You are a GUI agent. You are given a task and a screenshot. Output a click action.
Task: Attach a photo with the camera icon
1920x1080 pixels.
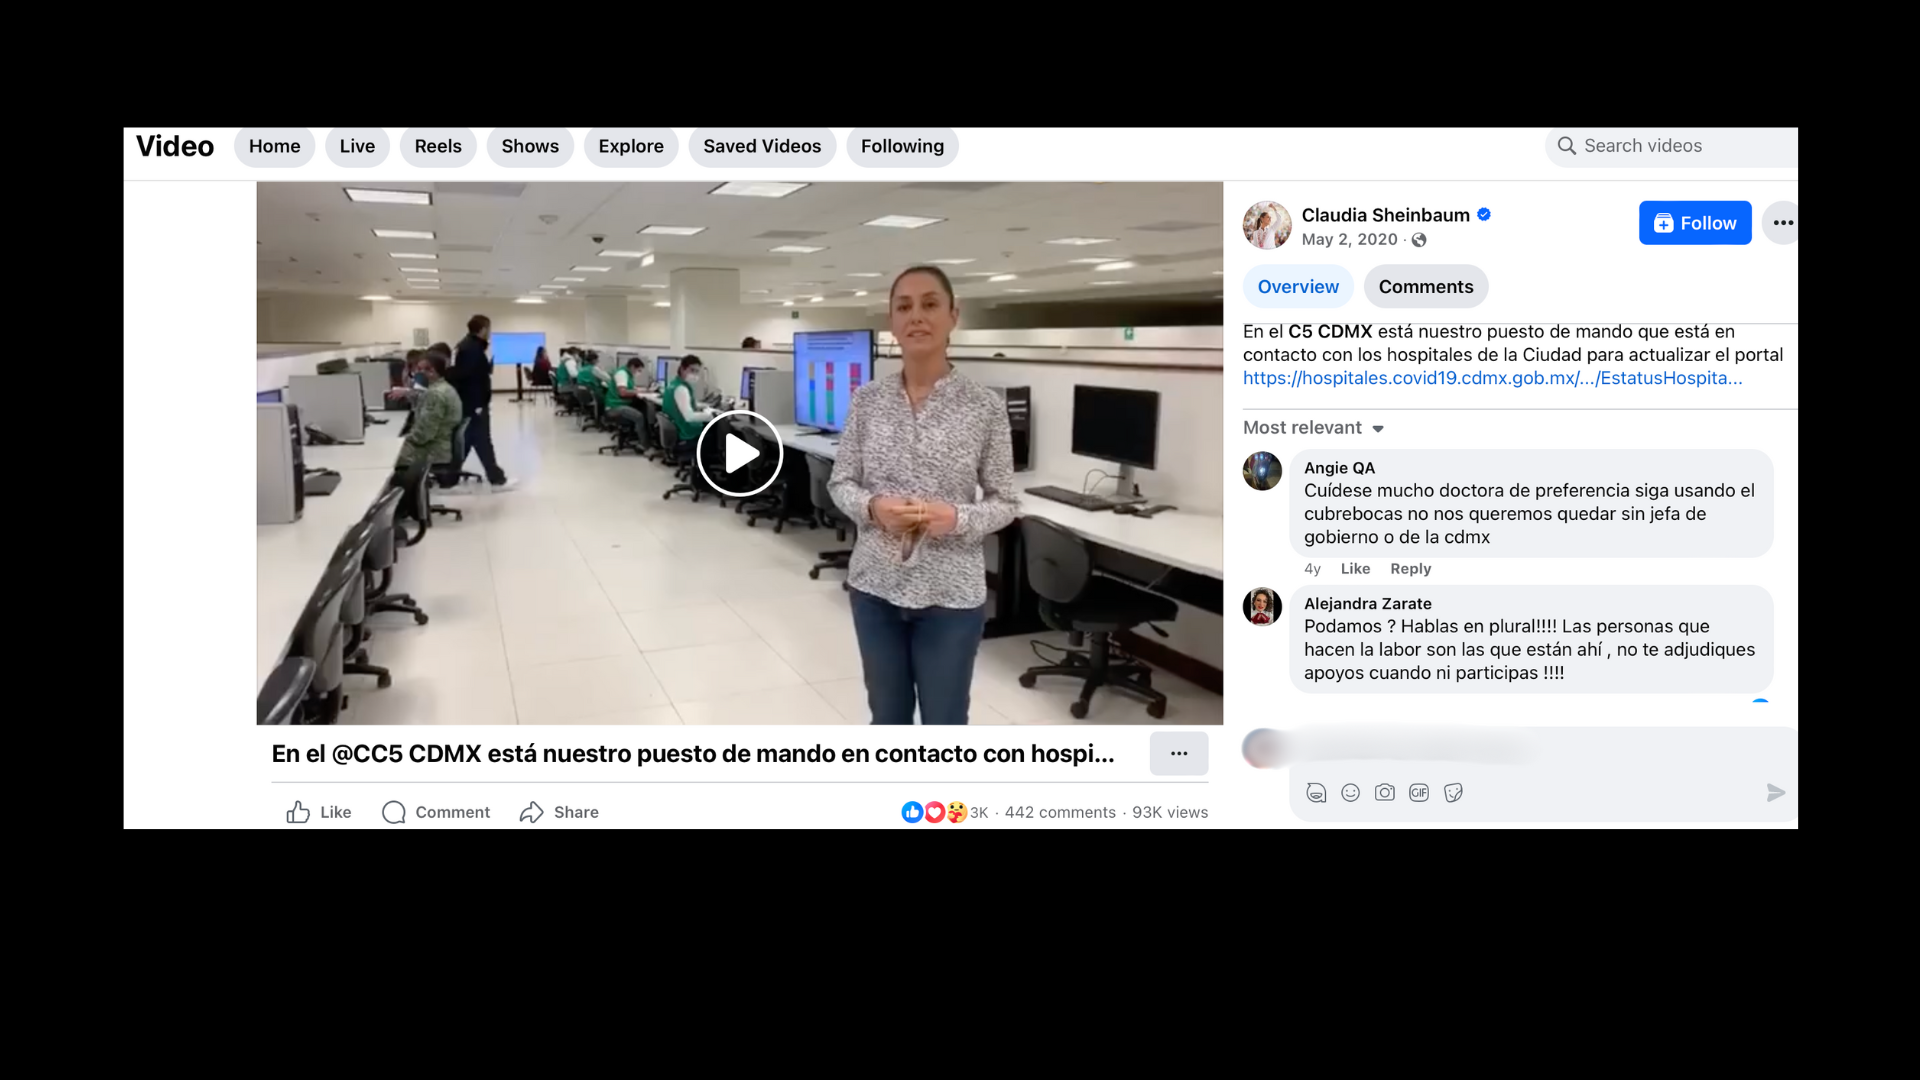pos(1384,793)
